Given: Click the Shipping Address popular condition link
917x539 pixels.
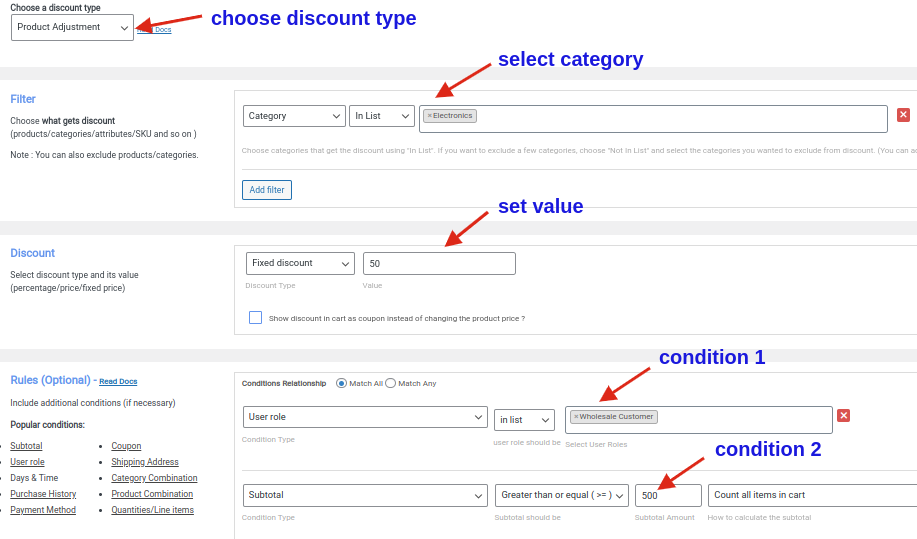Looking at the screenshot, I should 145,462.
